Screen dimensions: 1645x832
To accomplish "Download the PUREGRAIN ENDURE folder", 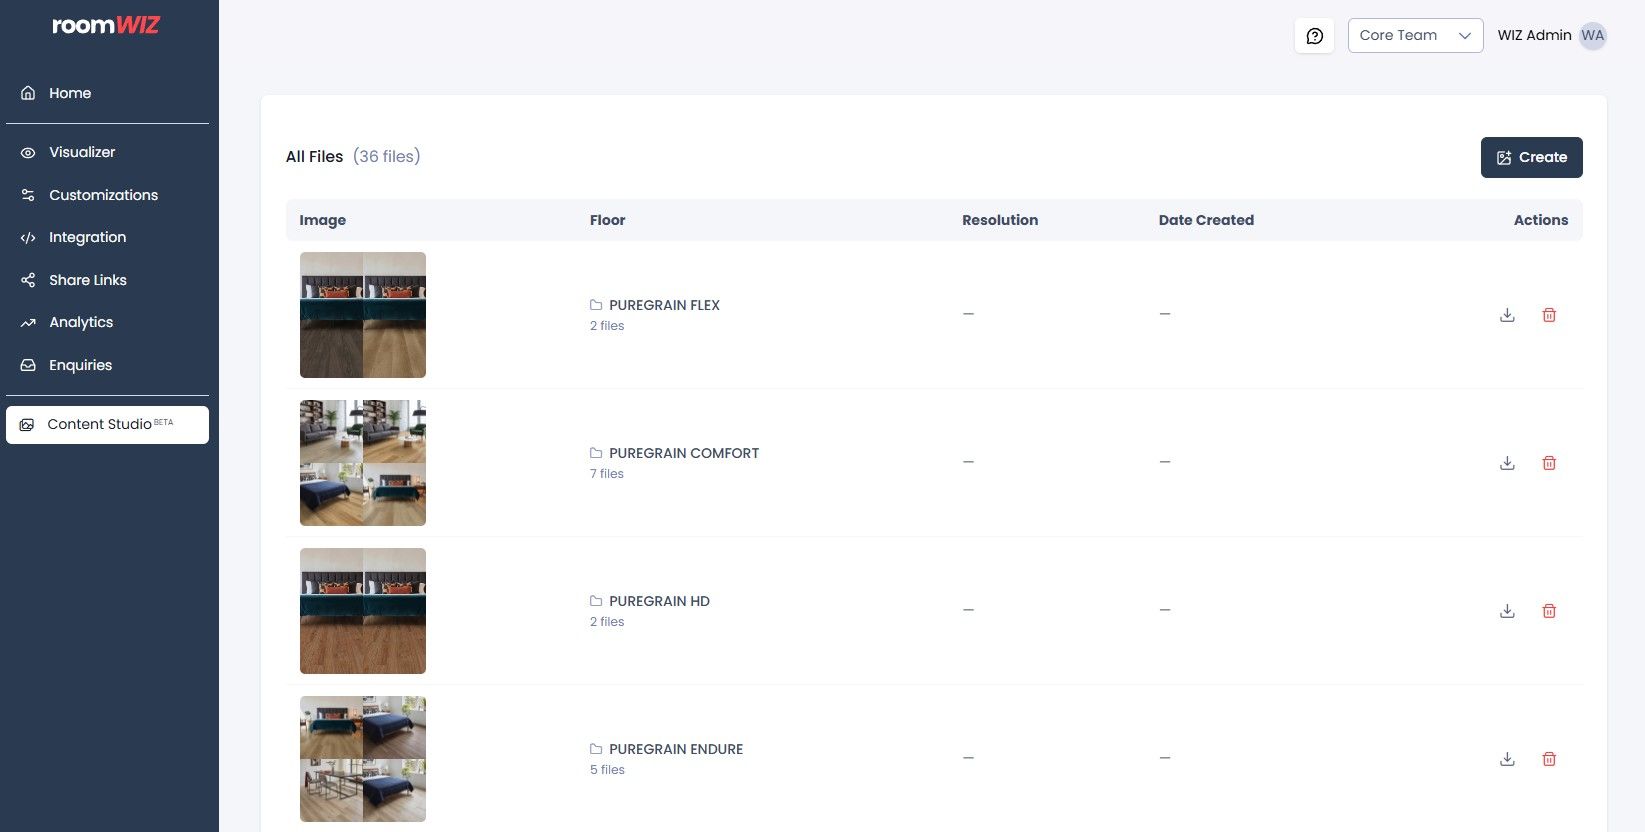I will 1507,759.
